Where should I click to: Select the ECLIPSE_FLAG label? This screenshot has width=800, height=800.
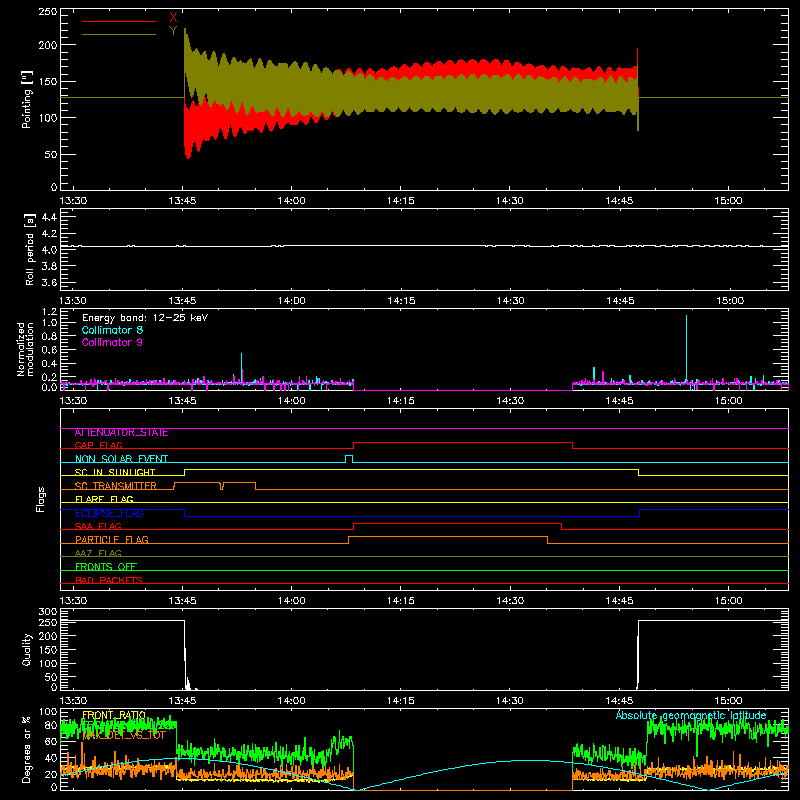coord(109,513)
